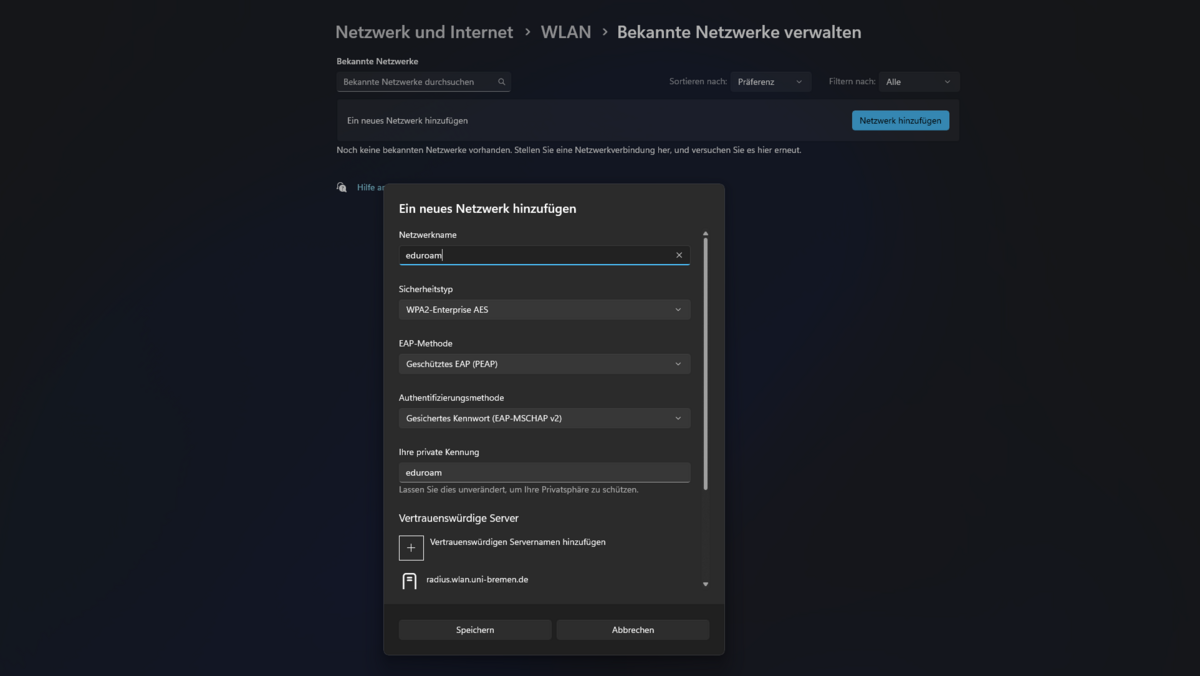This screenshot has height=676, width=1200.
Task: Click the plus icon to add trusted server
Action: [x=411, y=548]
